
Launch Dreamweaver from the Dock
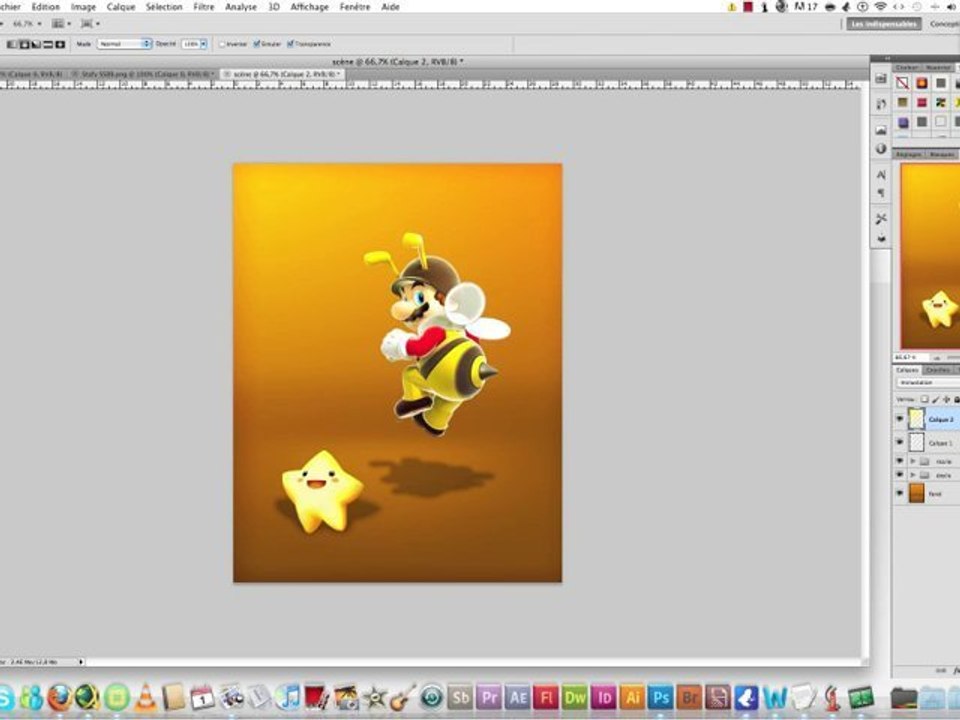point(575,697)
